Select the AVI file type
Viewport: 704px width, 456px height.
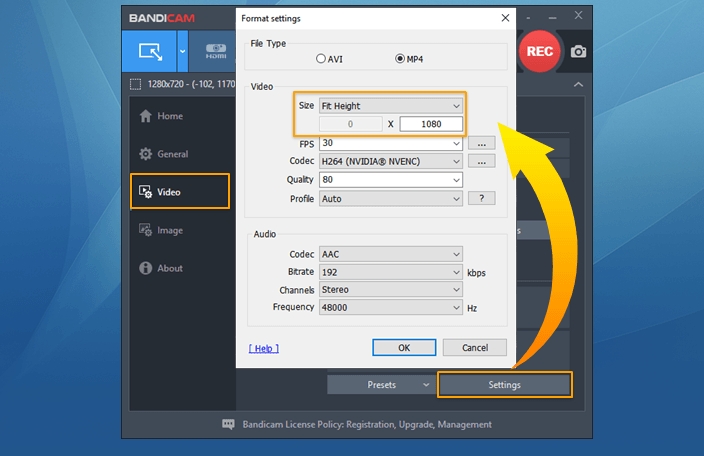pyautogui.click(x=329, y=59)
